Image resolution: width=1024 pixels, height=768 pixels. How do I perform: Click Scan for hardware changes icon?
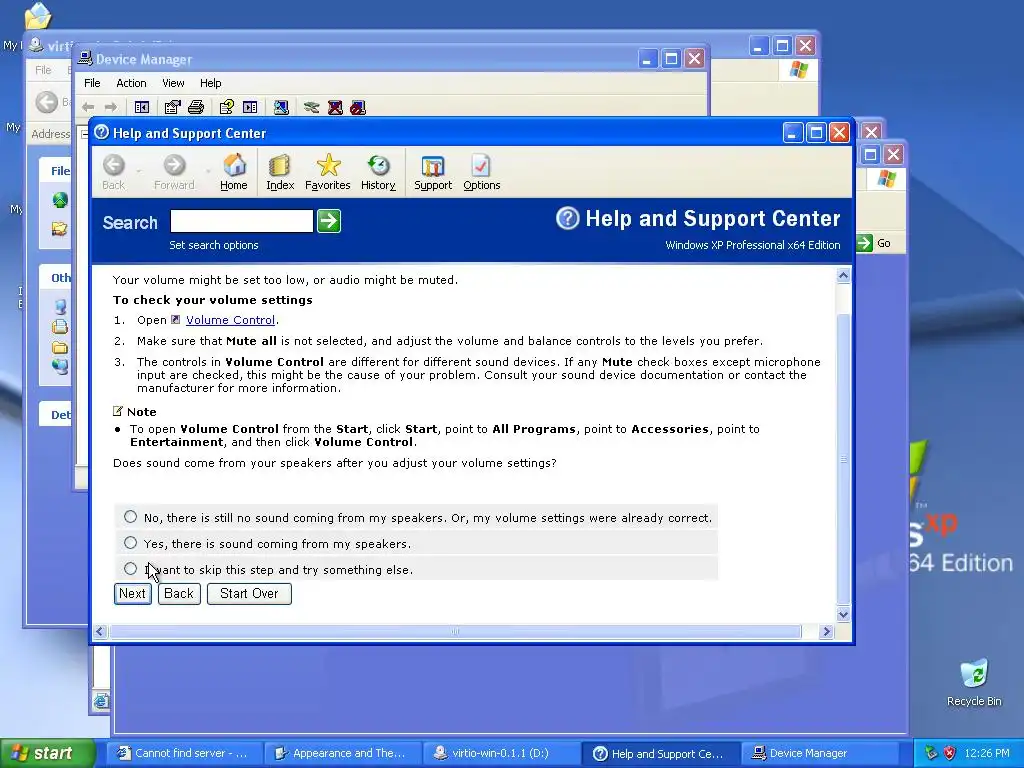coord(281,107)
